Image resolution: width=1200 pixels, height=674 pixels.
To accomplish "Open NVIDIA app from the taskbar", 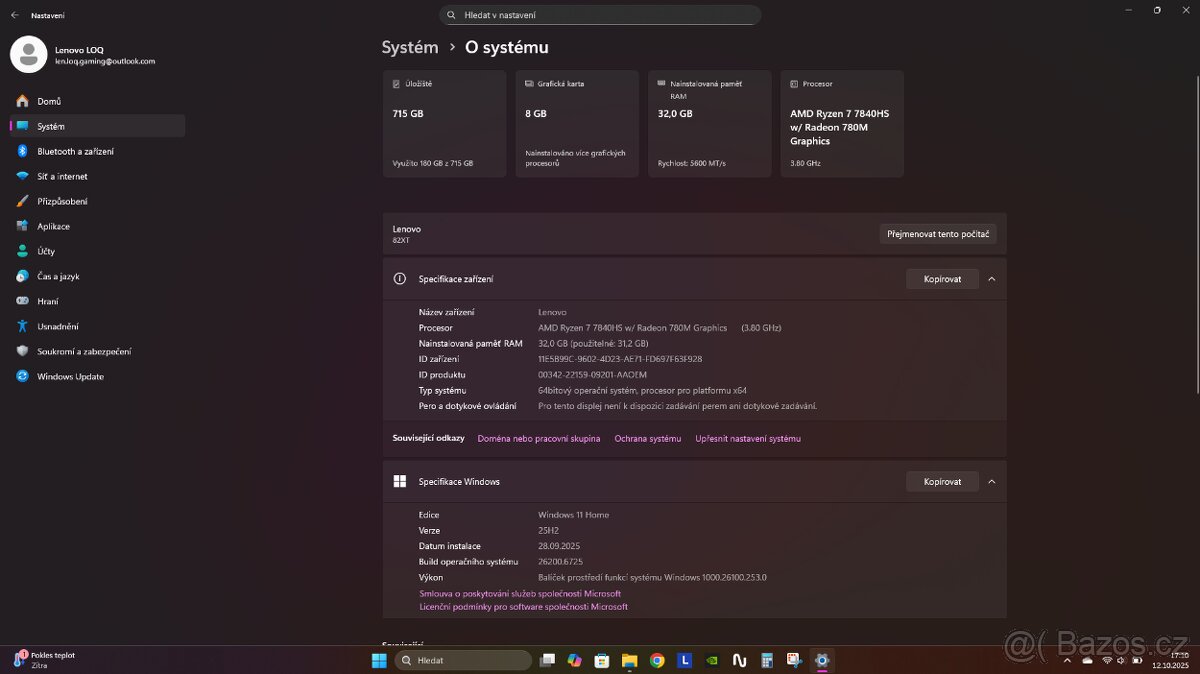I will pos(710,660).
